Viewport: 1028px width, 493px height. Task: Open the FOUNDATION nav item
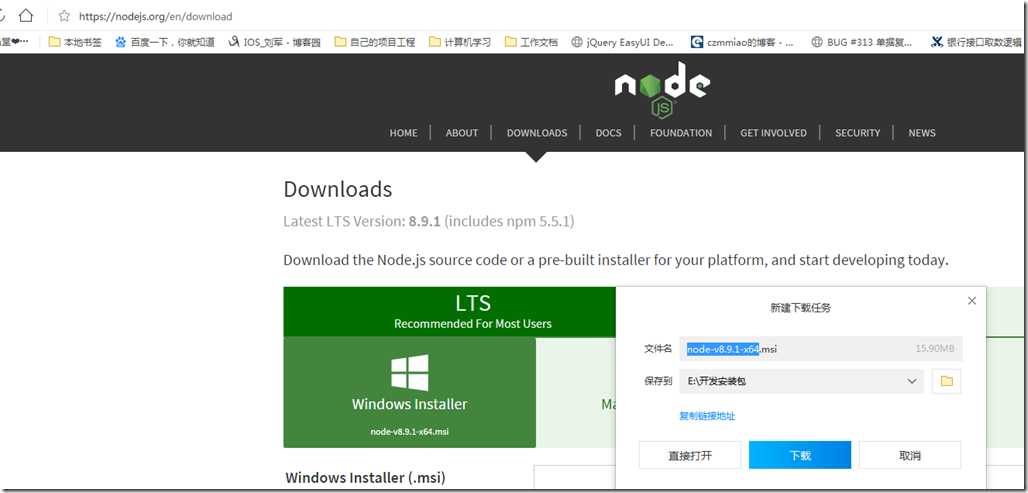tap(681, 132)
